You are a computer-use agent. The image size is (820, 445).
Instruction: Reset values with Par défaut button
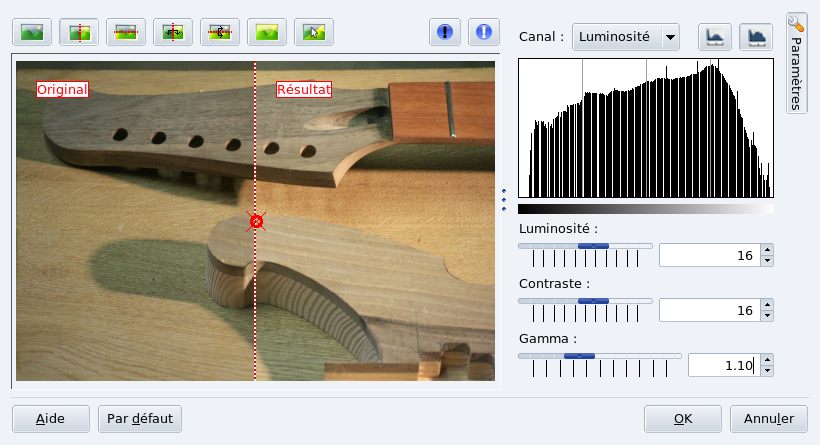click(x=140, y=418)
